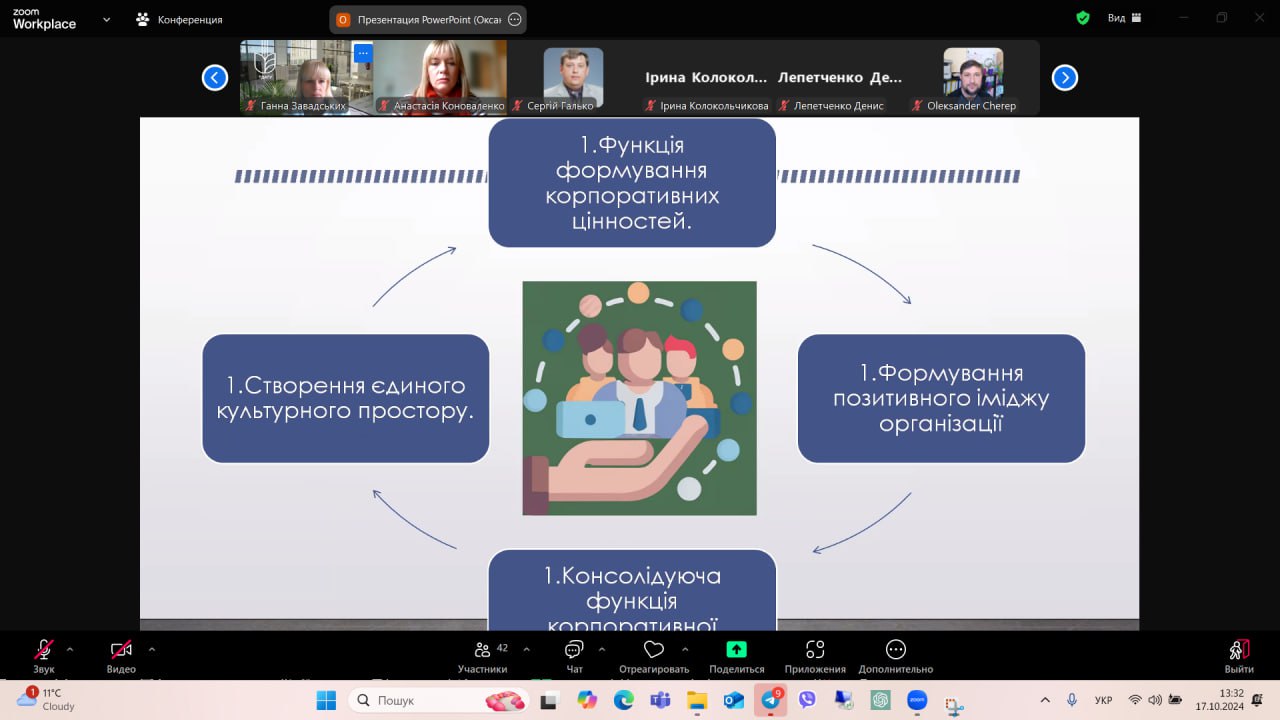Open options on the Презентация PowerPoint tab
1280x720 pixels.
[x=515, y=19]
